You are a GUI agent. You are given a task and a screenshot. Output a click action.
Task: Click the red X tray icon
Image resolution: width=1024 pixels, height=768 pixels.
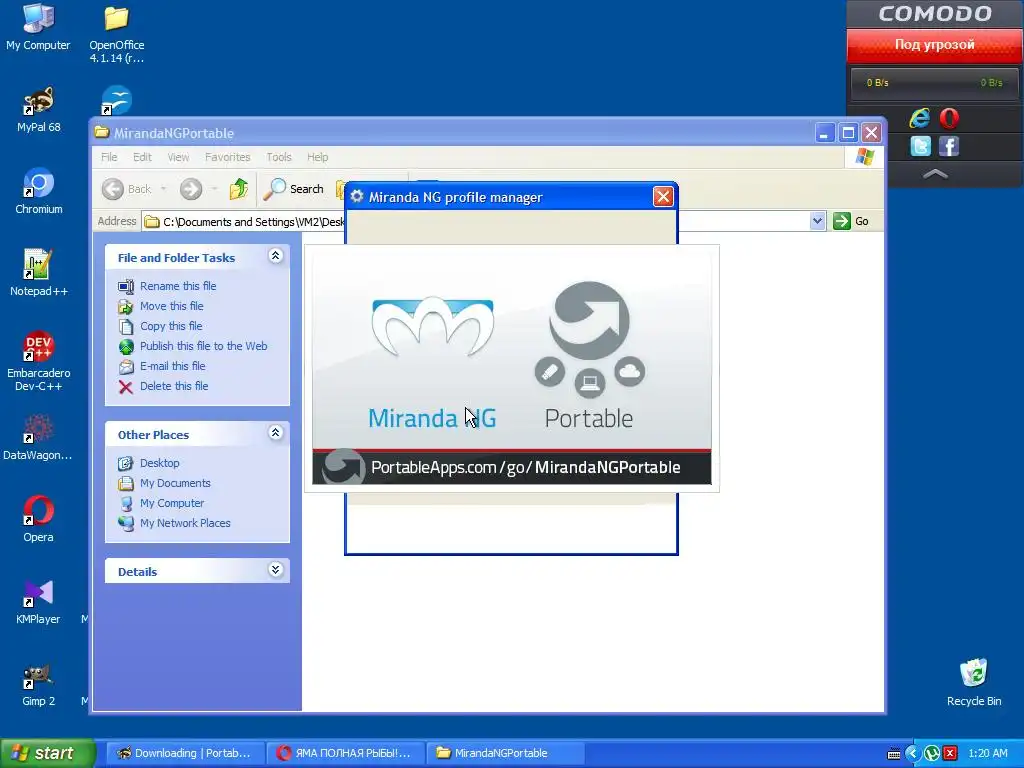pos(950,754)
